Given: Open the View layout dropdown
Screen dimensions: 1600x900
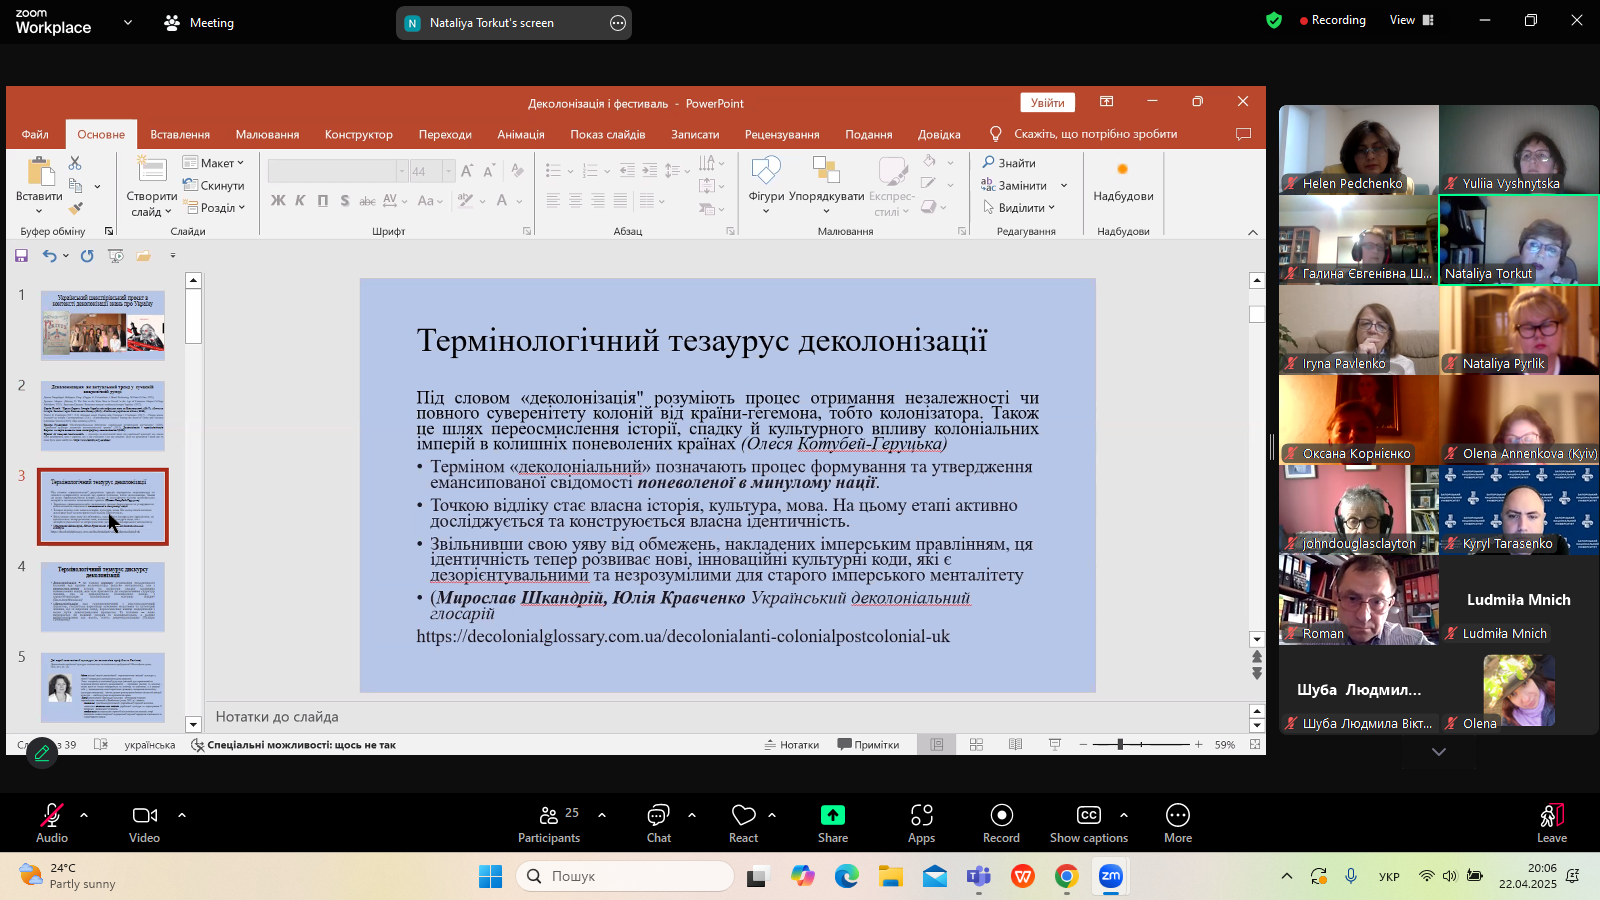Looking at the screenshot, I should (x=1411, y=20).
